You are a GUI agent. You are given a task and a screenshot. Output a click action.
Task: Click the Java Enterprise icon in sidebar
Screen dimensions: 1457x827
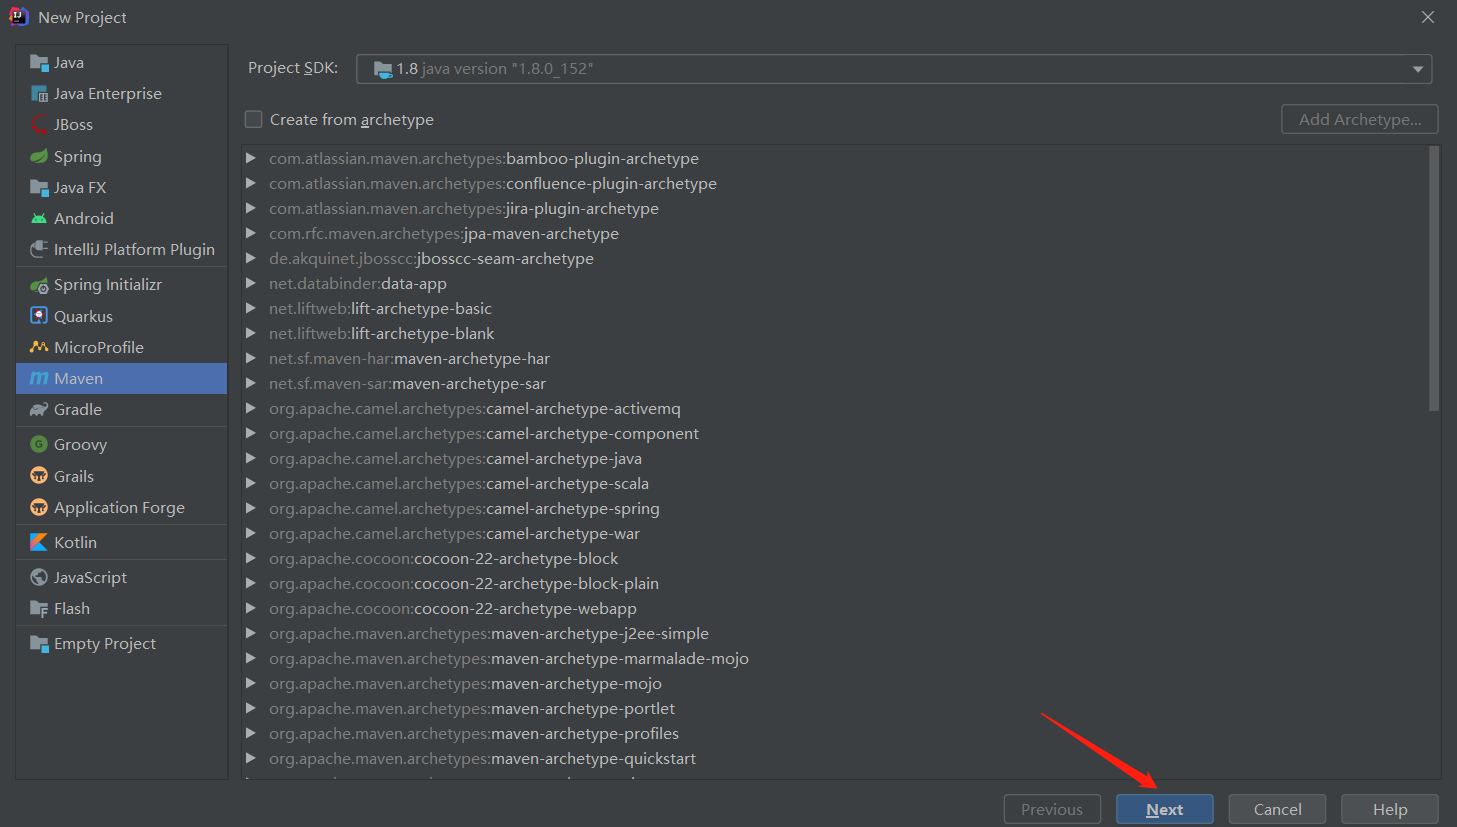(x=39, y=94)
